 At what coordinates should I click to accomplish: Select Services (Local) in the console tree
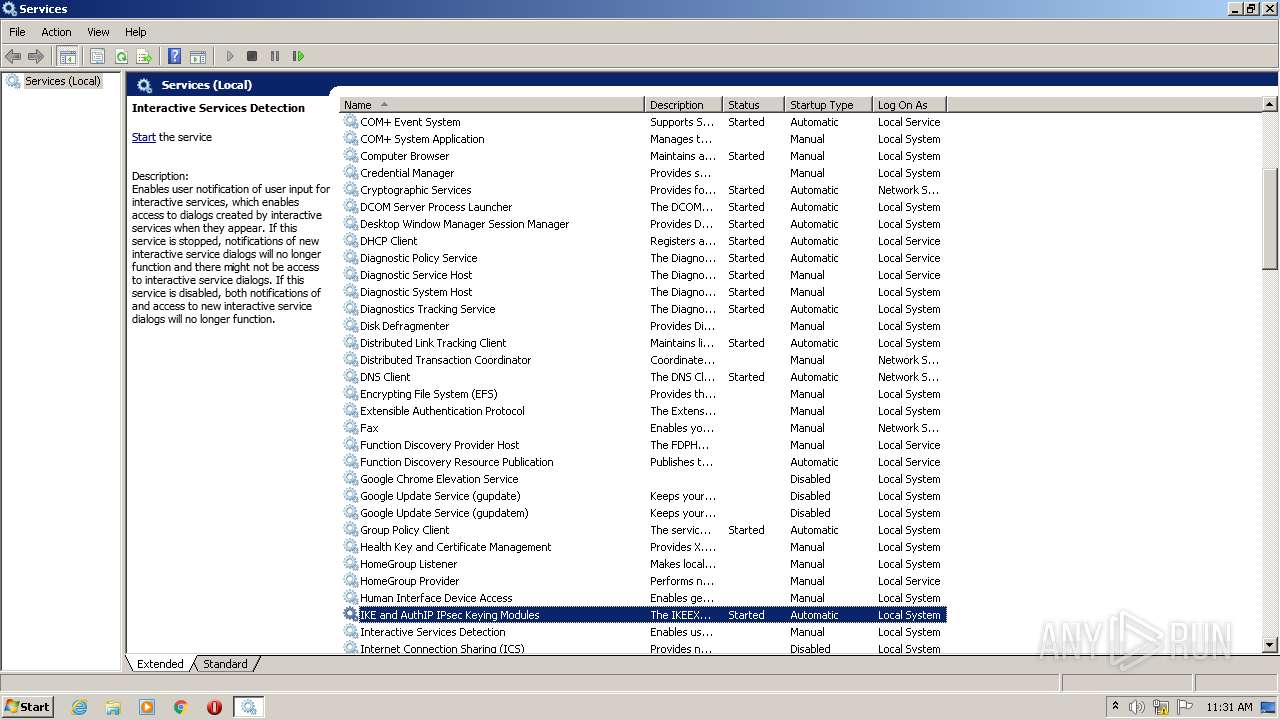tap(62, 81)
